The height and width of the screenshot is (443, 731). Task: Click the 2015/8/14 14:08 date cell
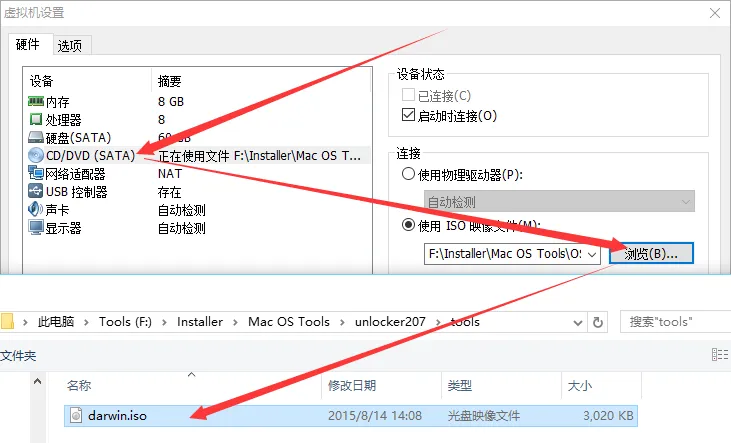375,415
